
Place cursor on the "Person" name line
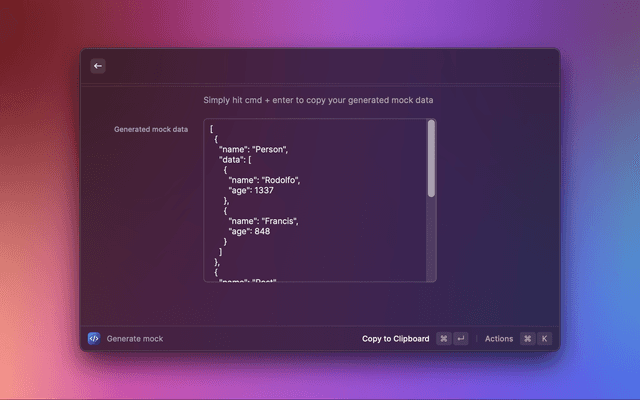pos(254,149)
